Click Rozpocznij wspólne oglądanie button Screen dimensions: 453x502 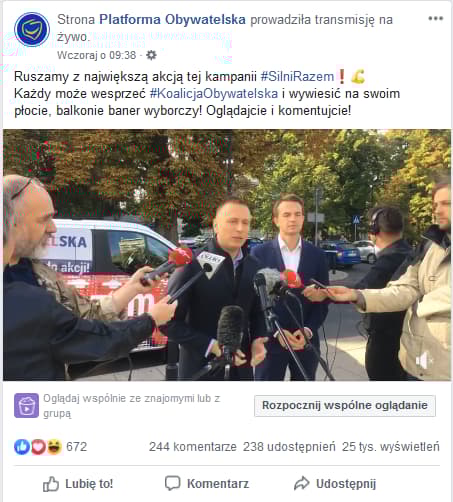[x=345, y=406]
